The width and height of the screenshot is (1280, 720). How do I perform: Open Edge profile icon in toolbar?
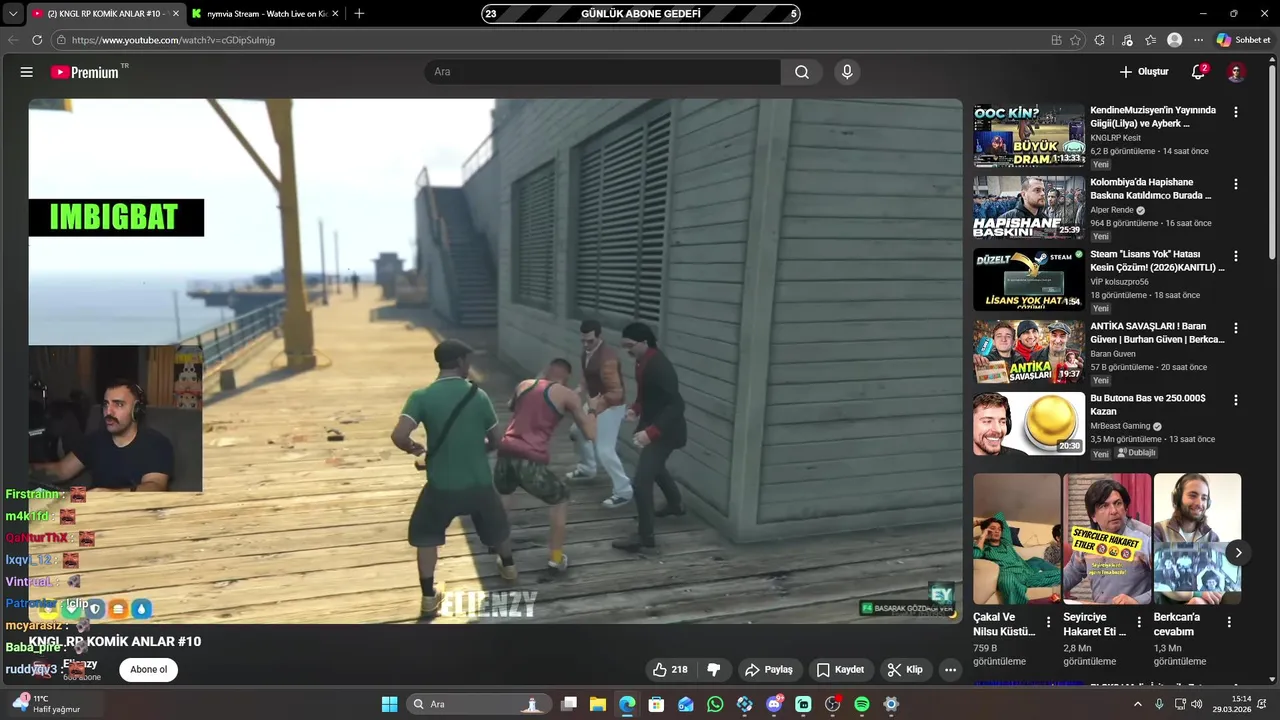[1175, 40]
